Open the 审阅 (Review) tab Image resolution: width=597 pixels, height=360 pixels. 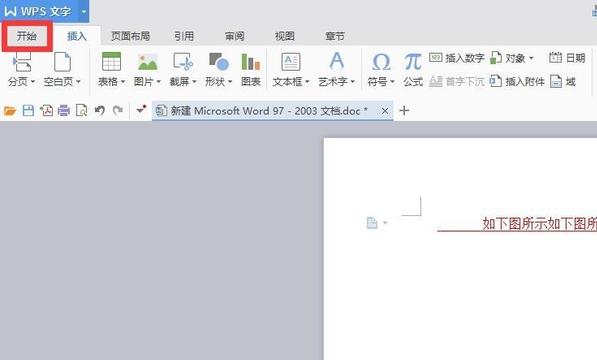pos(235,36)
